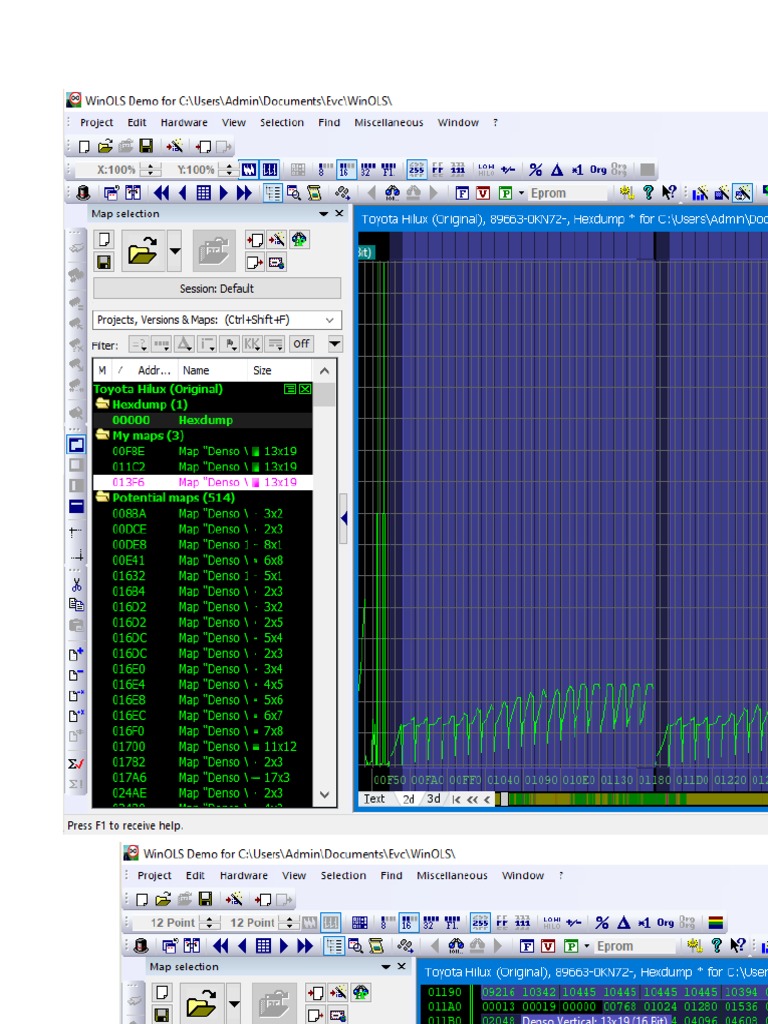Click large open folder button in upper Map selection
Viewport: 768px width, 1024px height.
[x=143, y=250]
